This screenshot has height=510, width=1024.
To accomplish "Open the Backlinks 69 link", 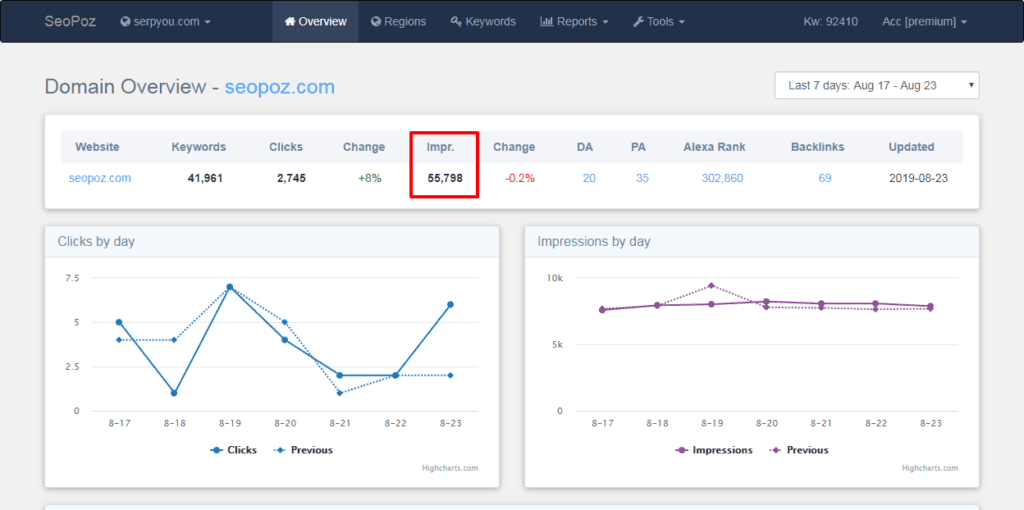I will (x=825, y=178).
